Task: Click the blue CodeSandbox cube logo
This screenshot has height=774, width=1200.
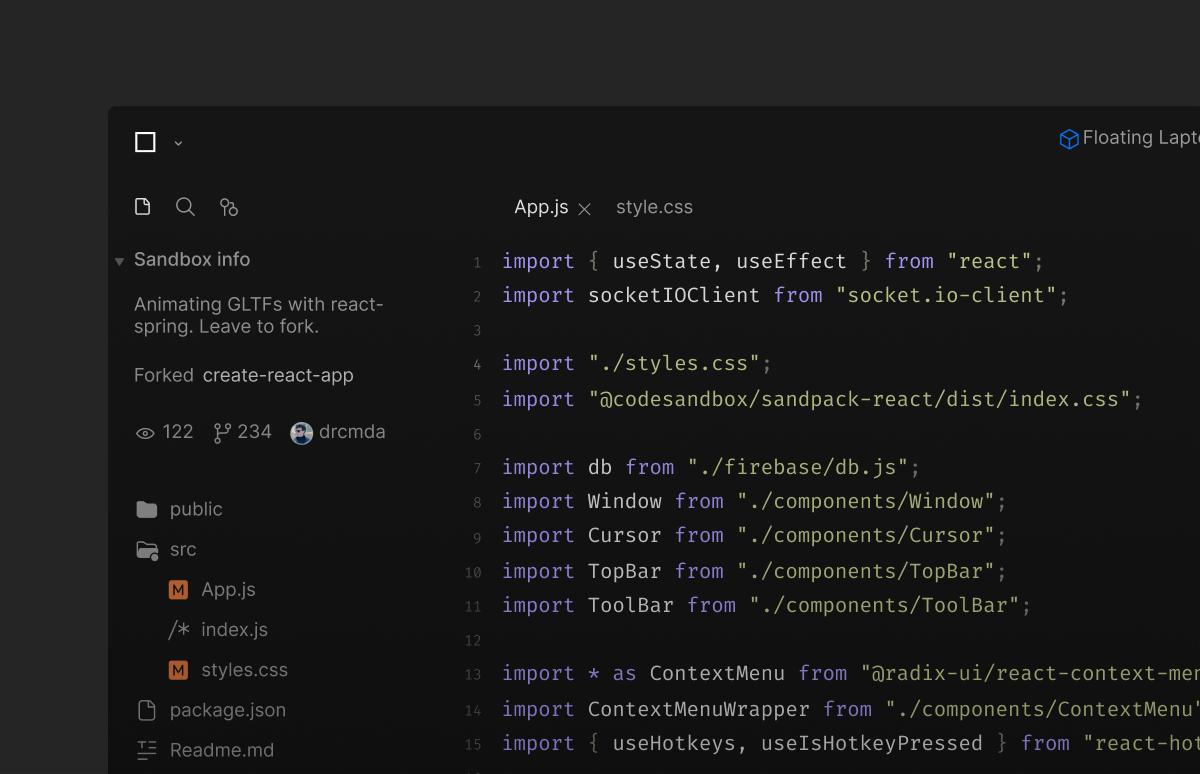Action: pyautogui.click(x=1069, y=138)
